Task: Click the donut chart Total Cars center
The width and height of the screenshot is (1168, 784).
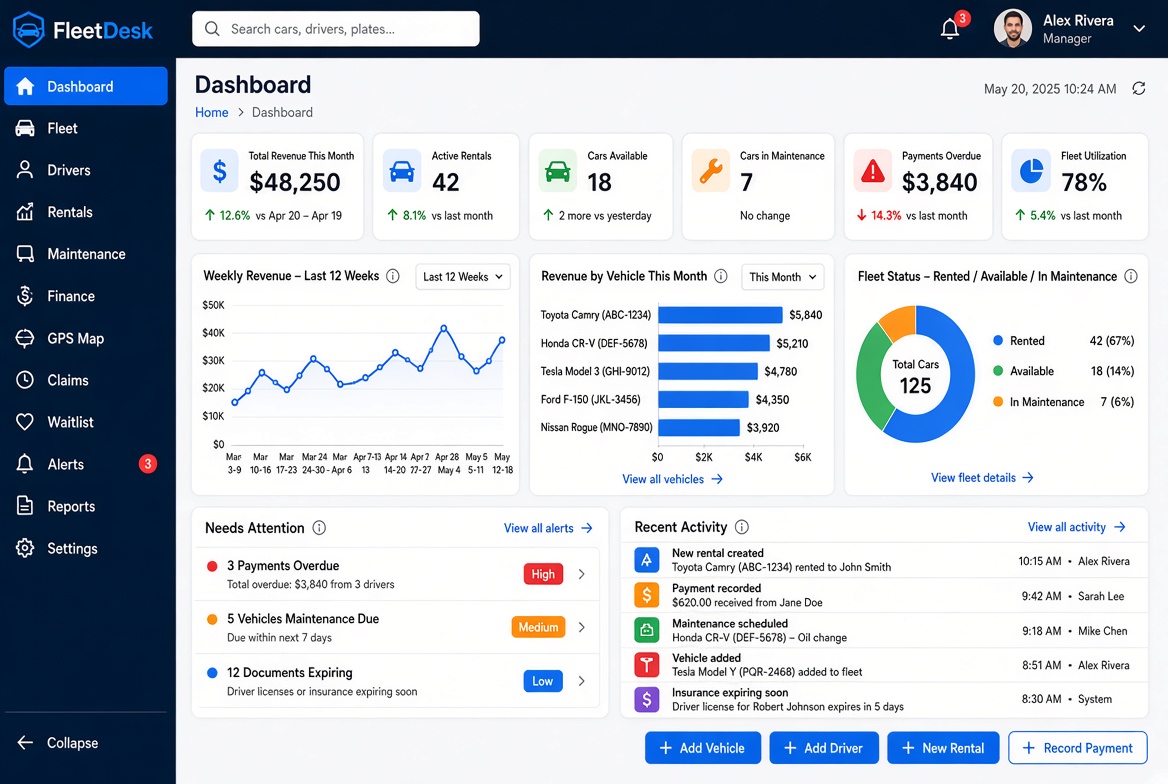Action: tap(915, 376)
